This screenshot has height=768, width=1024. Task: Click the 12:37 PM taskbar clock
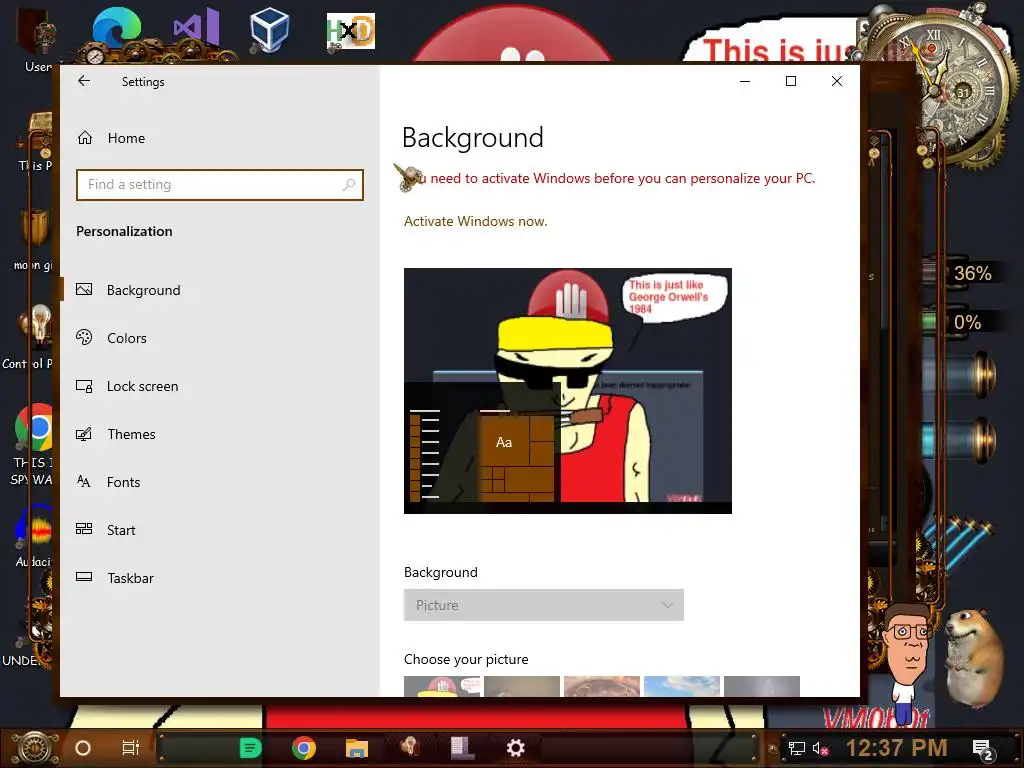(897, 748)
